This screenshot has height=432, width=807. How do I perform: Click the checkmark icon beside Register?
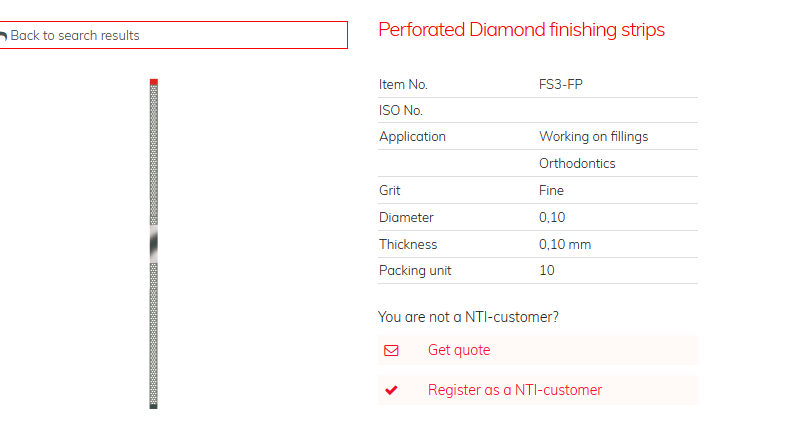(391, 390)
